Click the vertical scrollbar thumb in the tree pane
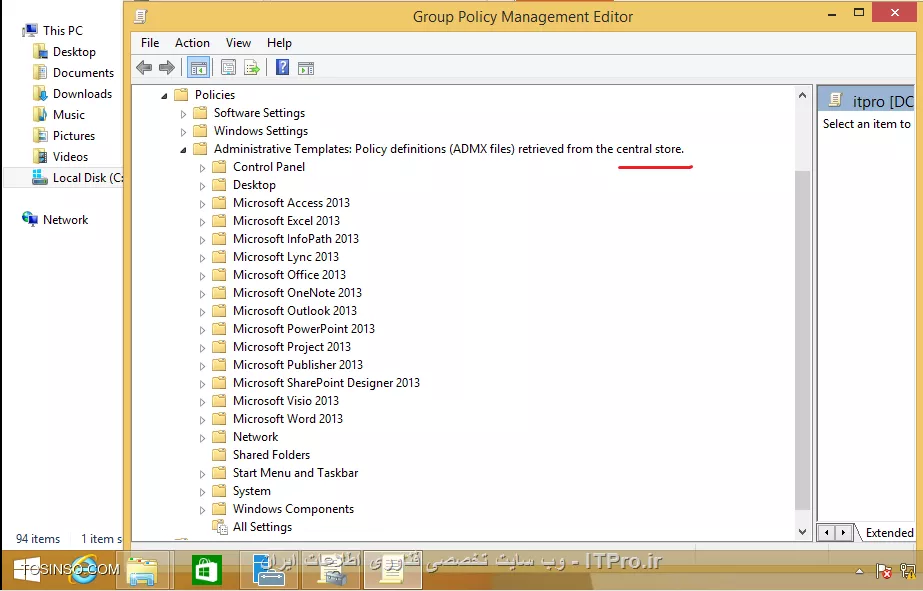Screen dimensions: 923x591 tap(802, 339)
